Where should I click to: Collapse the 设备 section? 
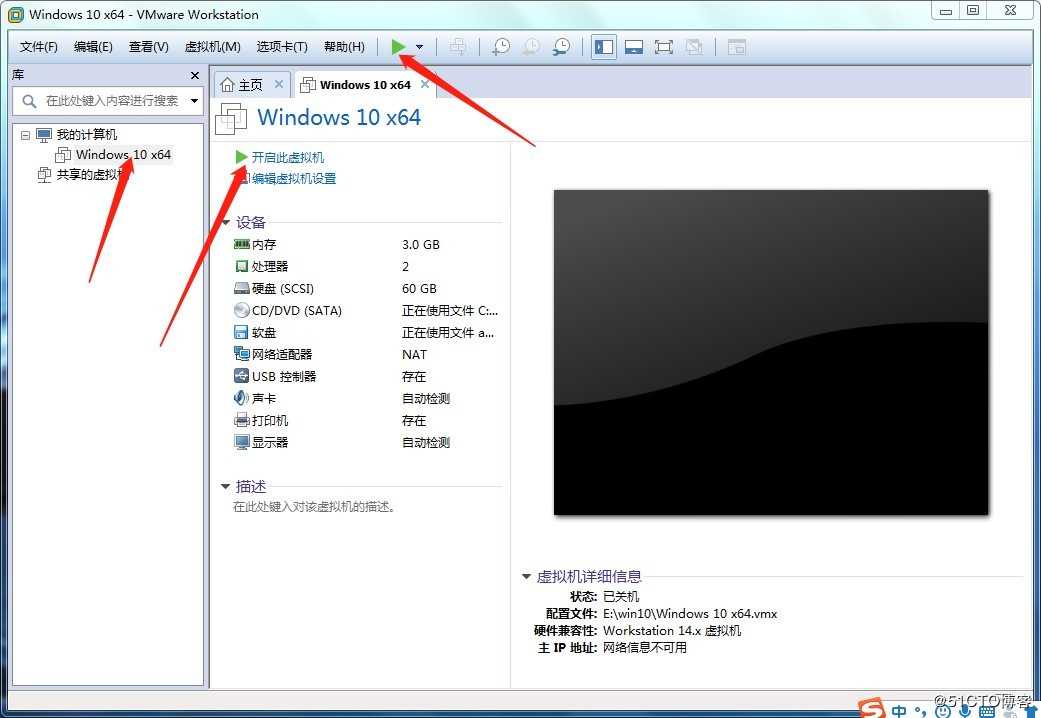tap(226, 223)
